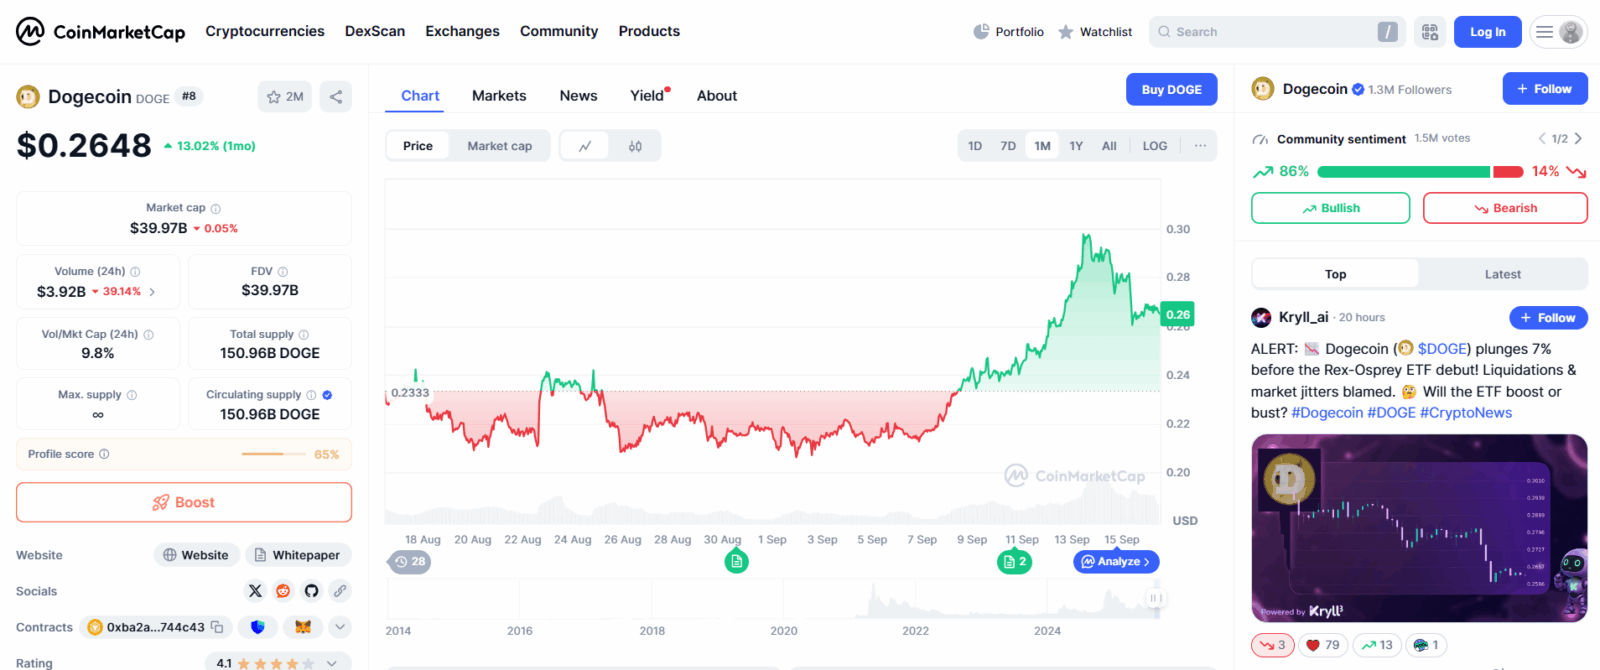The width and height of the screenshot is (1600, 670).
Task: Open Dogecoin Reddit social link
Action: 283,591
